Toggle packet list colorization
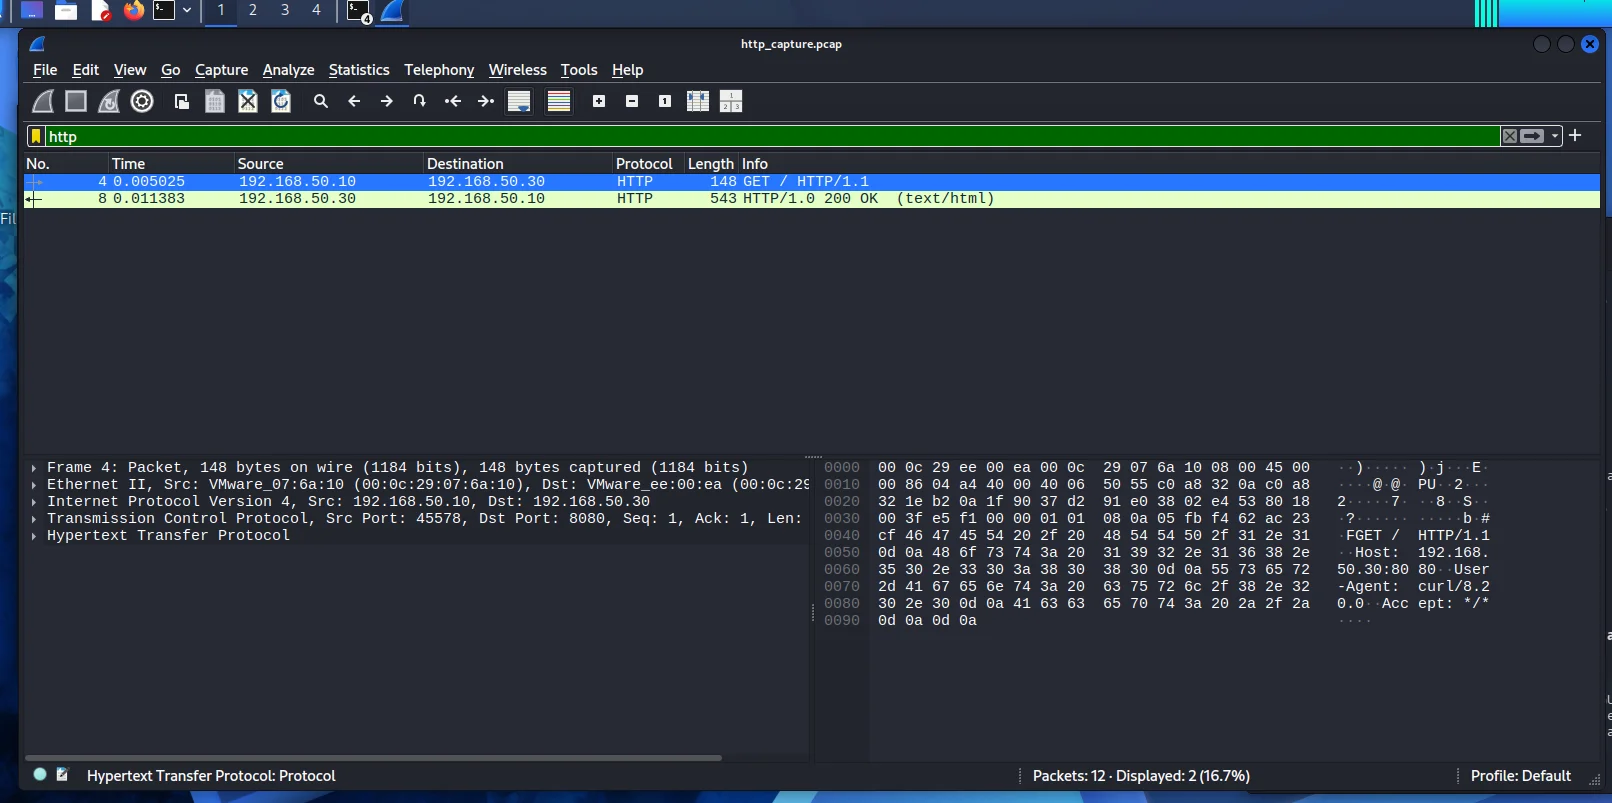Image resolution: width=1612 pixels, height=803 pixels. pos(559,101)
